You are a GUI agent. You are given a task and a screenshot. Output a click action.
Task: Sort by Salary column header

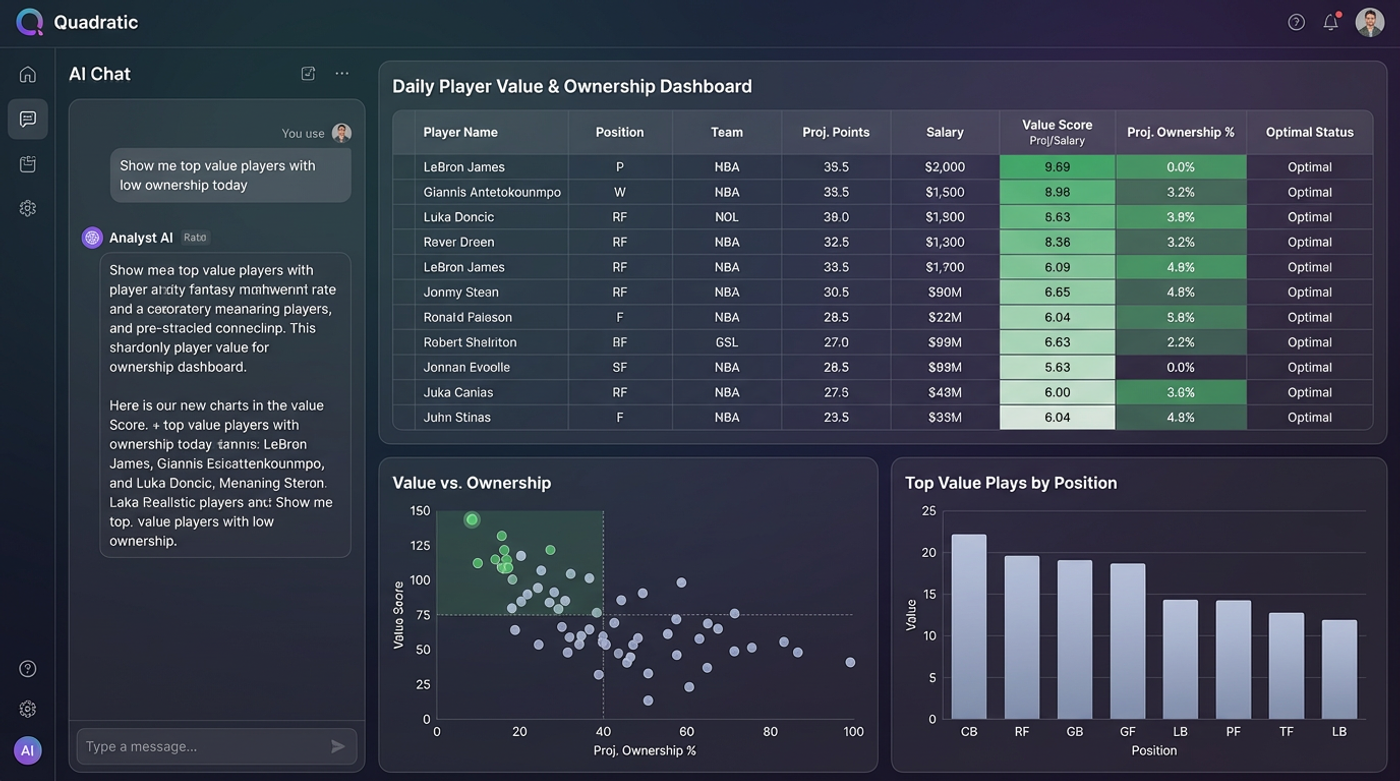[x=945, y=132]
